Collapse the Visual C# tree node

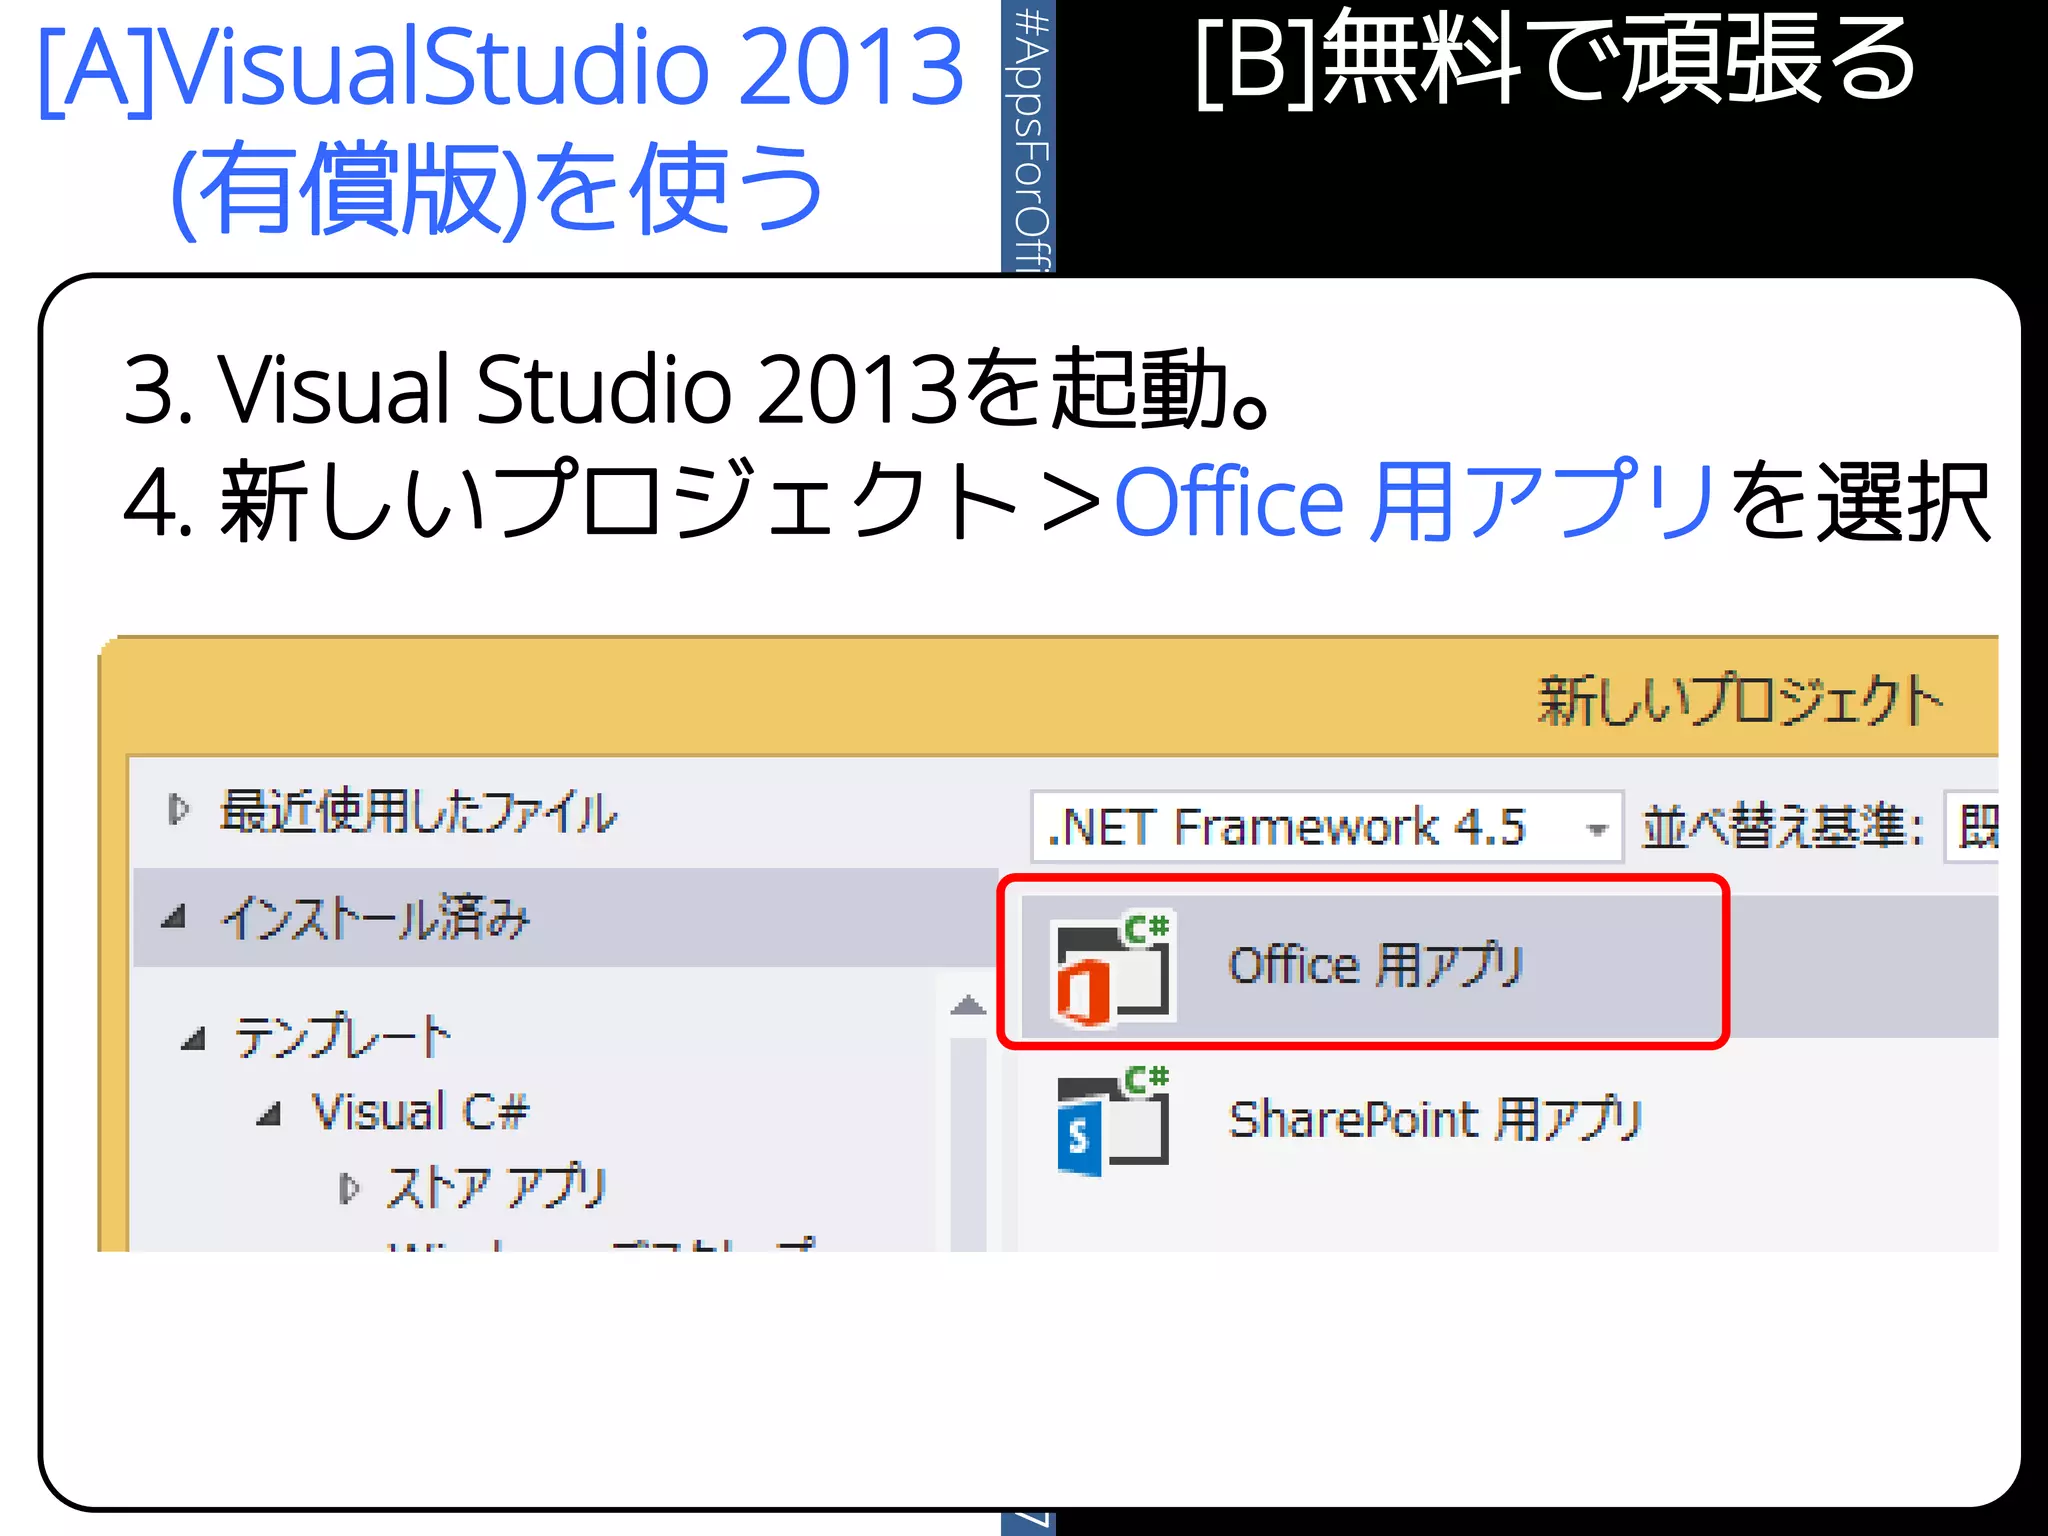coord(269,1113)
